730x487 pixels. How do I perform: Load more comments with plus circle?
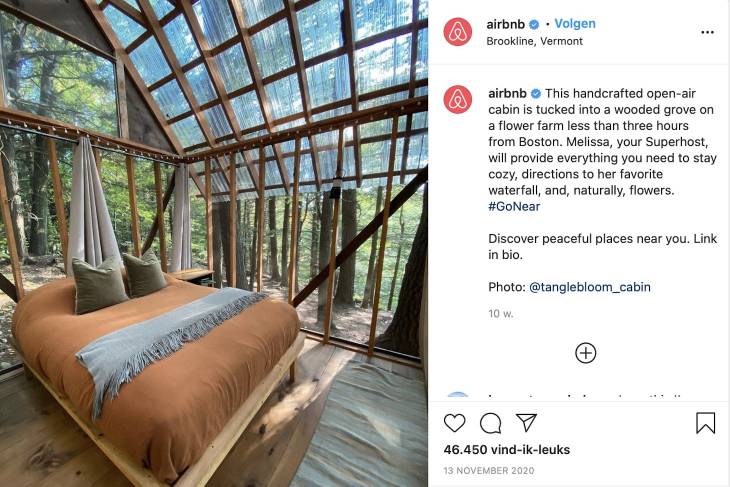(x=586, y=353)
